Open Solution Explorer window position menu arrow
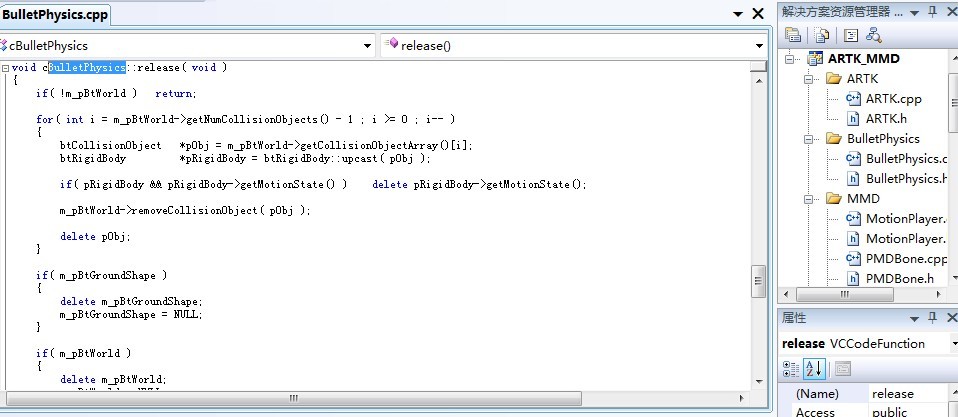Screen dimensions: 958x417 point(914,13)
